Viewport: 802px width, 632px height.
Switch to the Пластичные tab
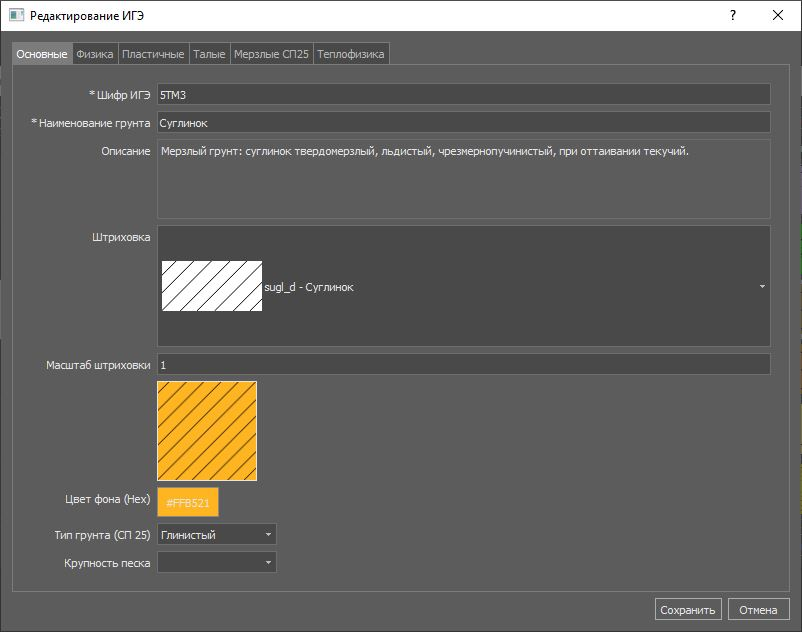coord(153,54)
